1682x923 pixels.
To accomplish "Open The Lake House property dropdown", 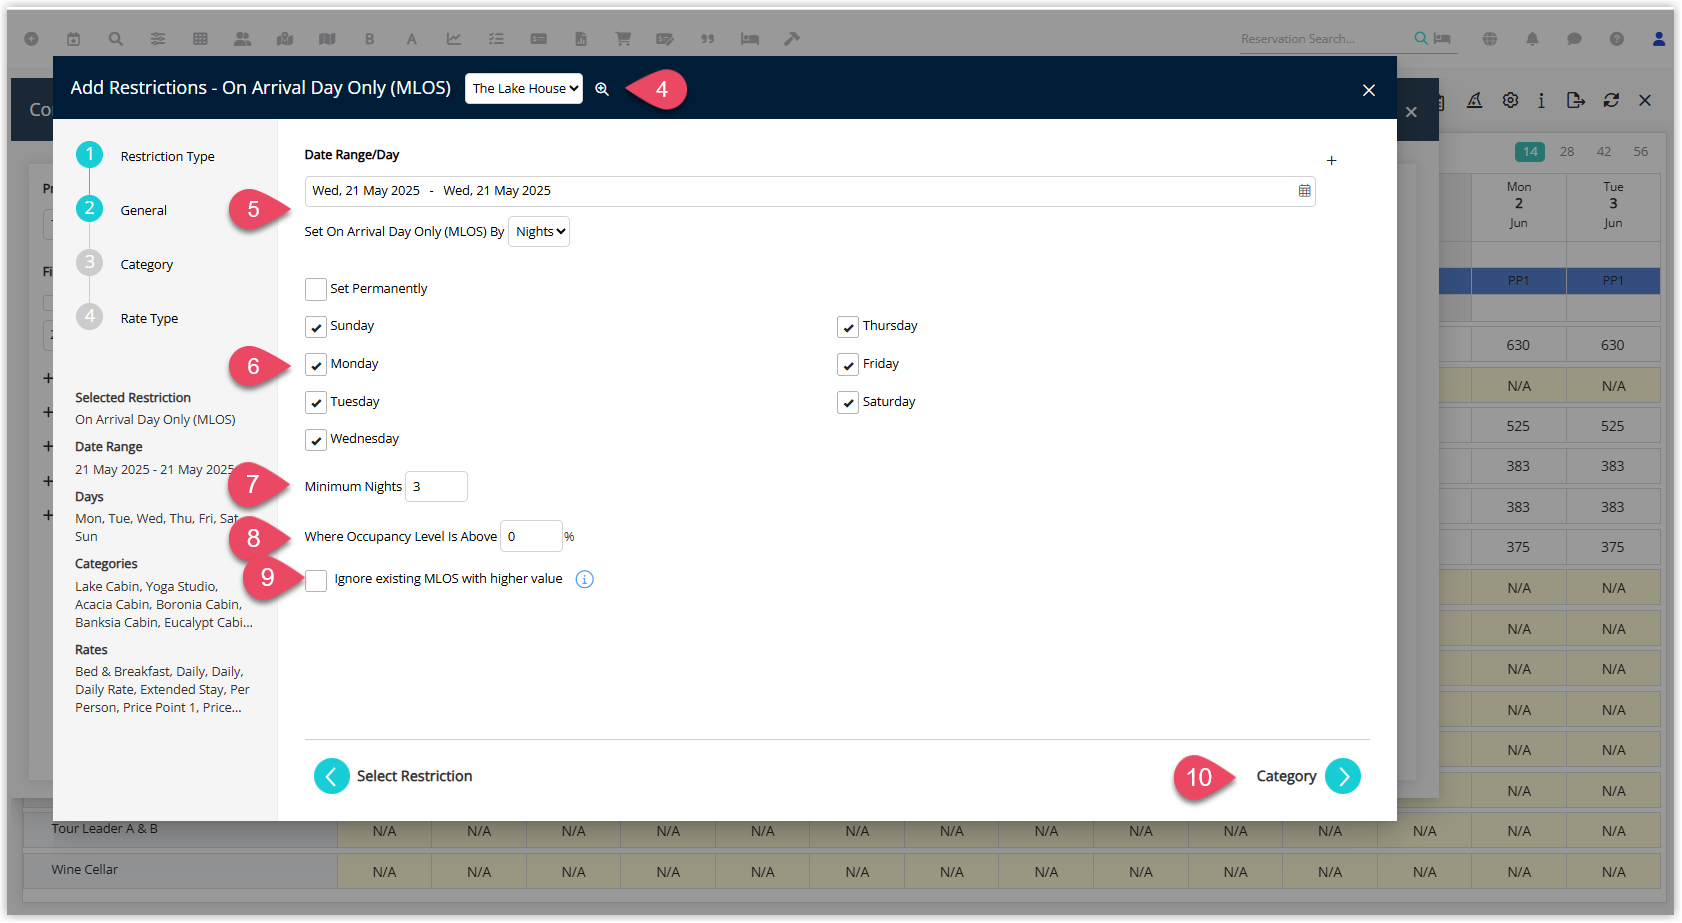I will [524, 88].
